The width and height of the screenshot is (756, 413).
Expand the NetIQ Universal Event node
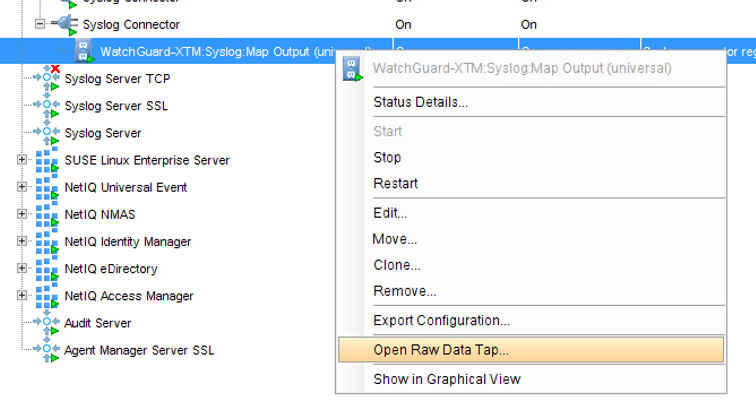click(22, 187)
